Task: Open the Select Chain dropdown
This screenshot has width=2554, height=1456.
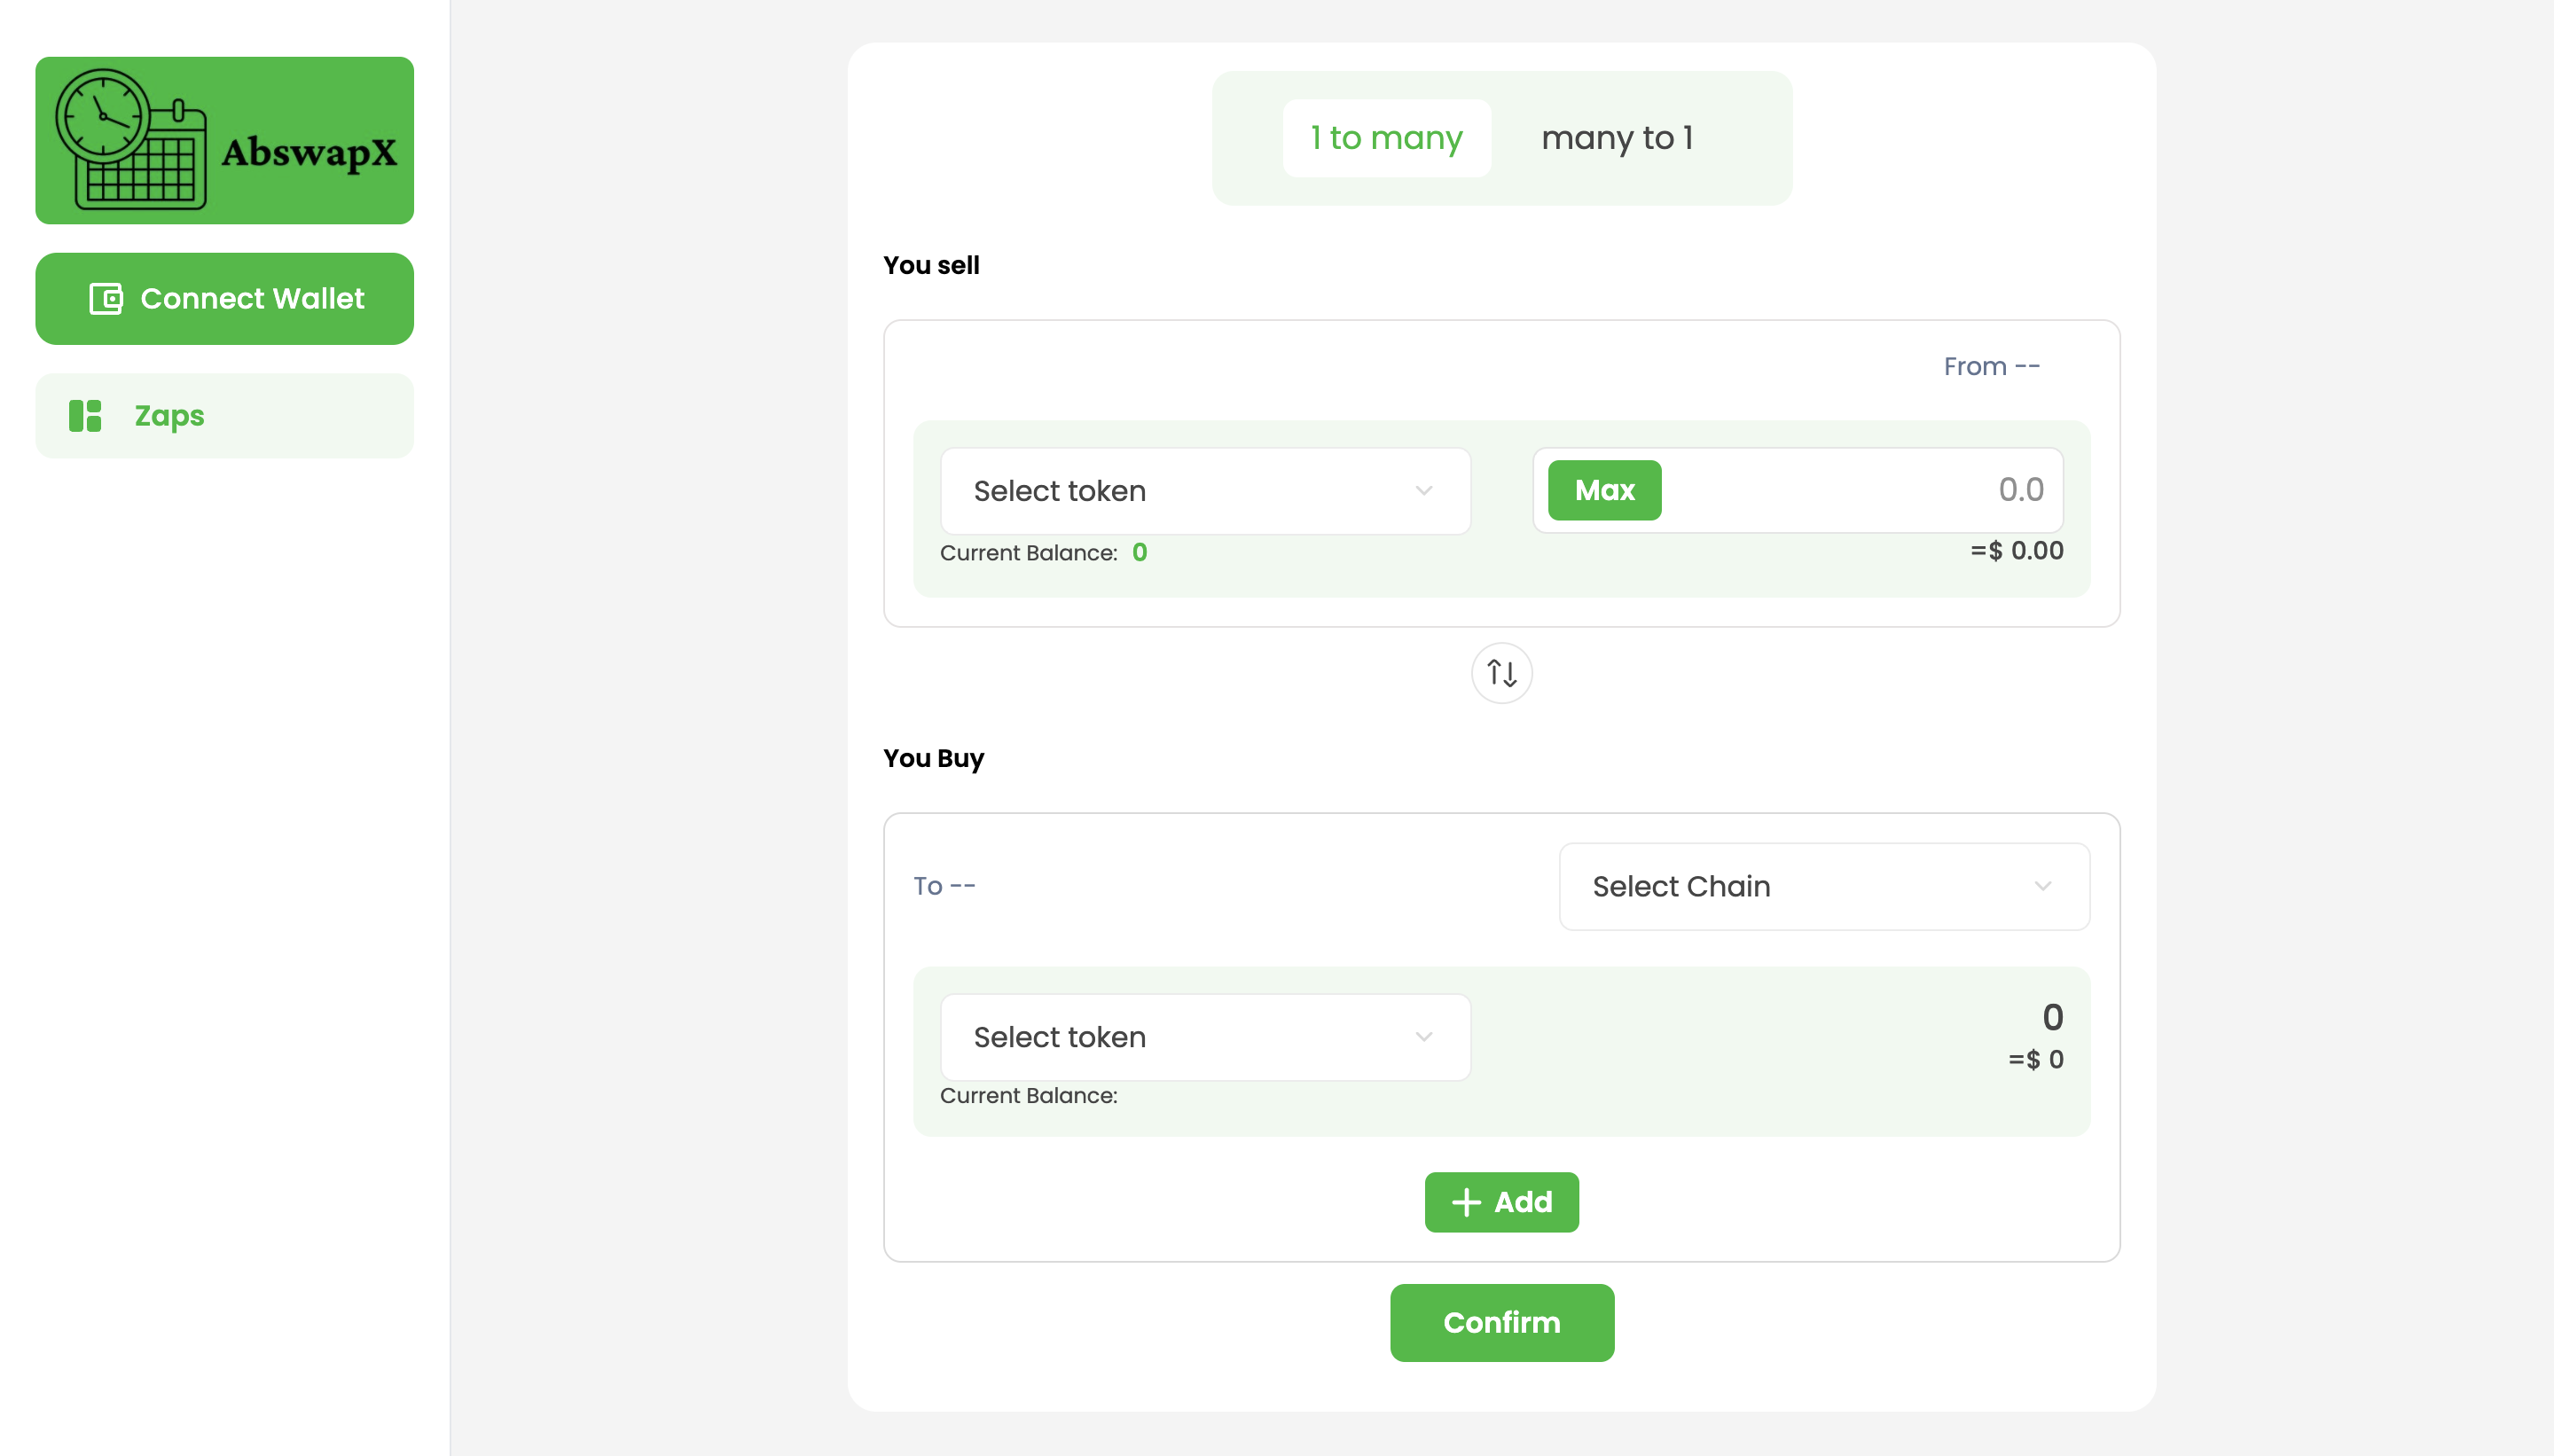Action: (1824, 886)
